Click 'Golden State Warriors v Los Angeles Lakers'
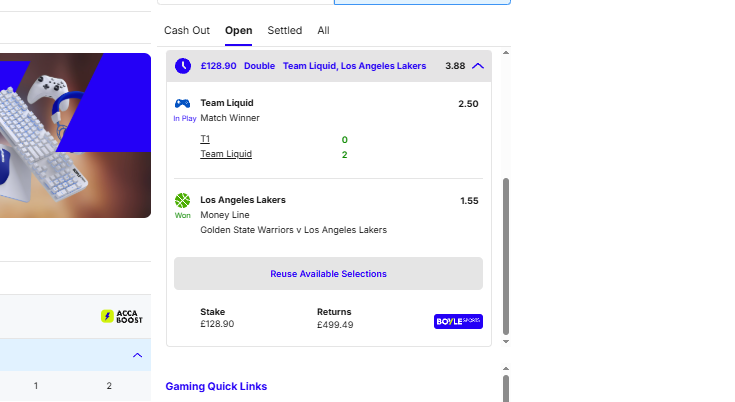Image resolution: width=735 pixels, height=402 pixels. (293, 230)
